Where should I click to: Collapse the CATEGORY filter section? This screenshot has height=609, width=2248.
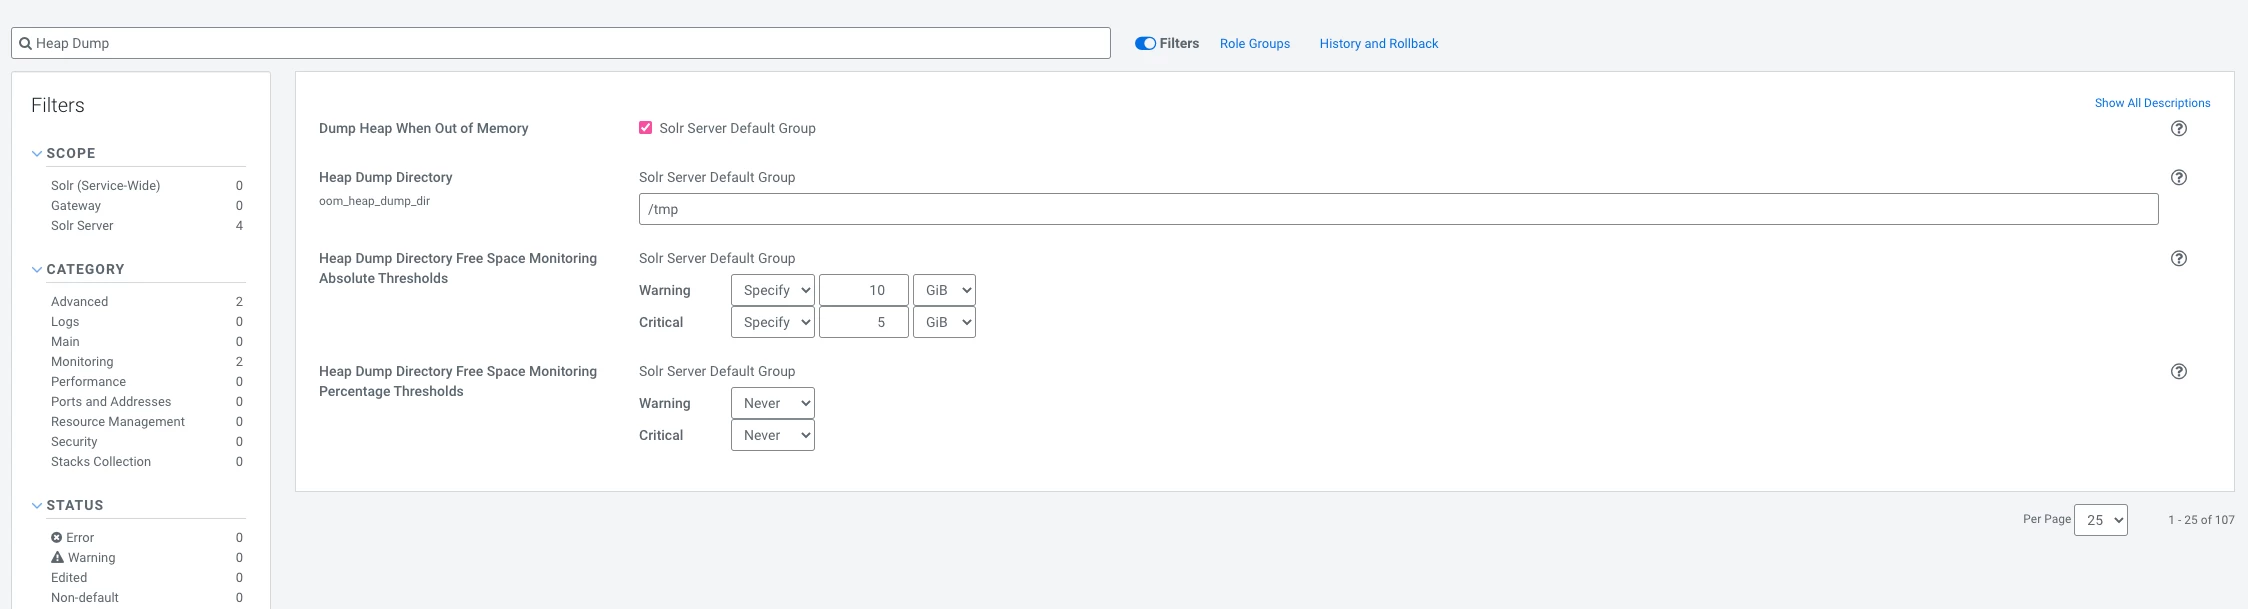pos(37,269)
